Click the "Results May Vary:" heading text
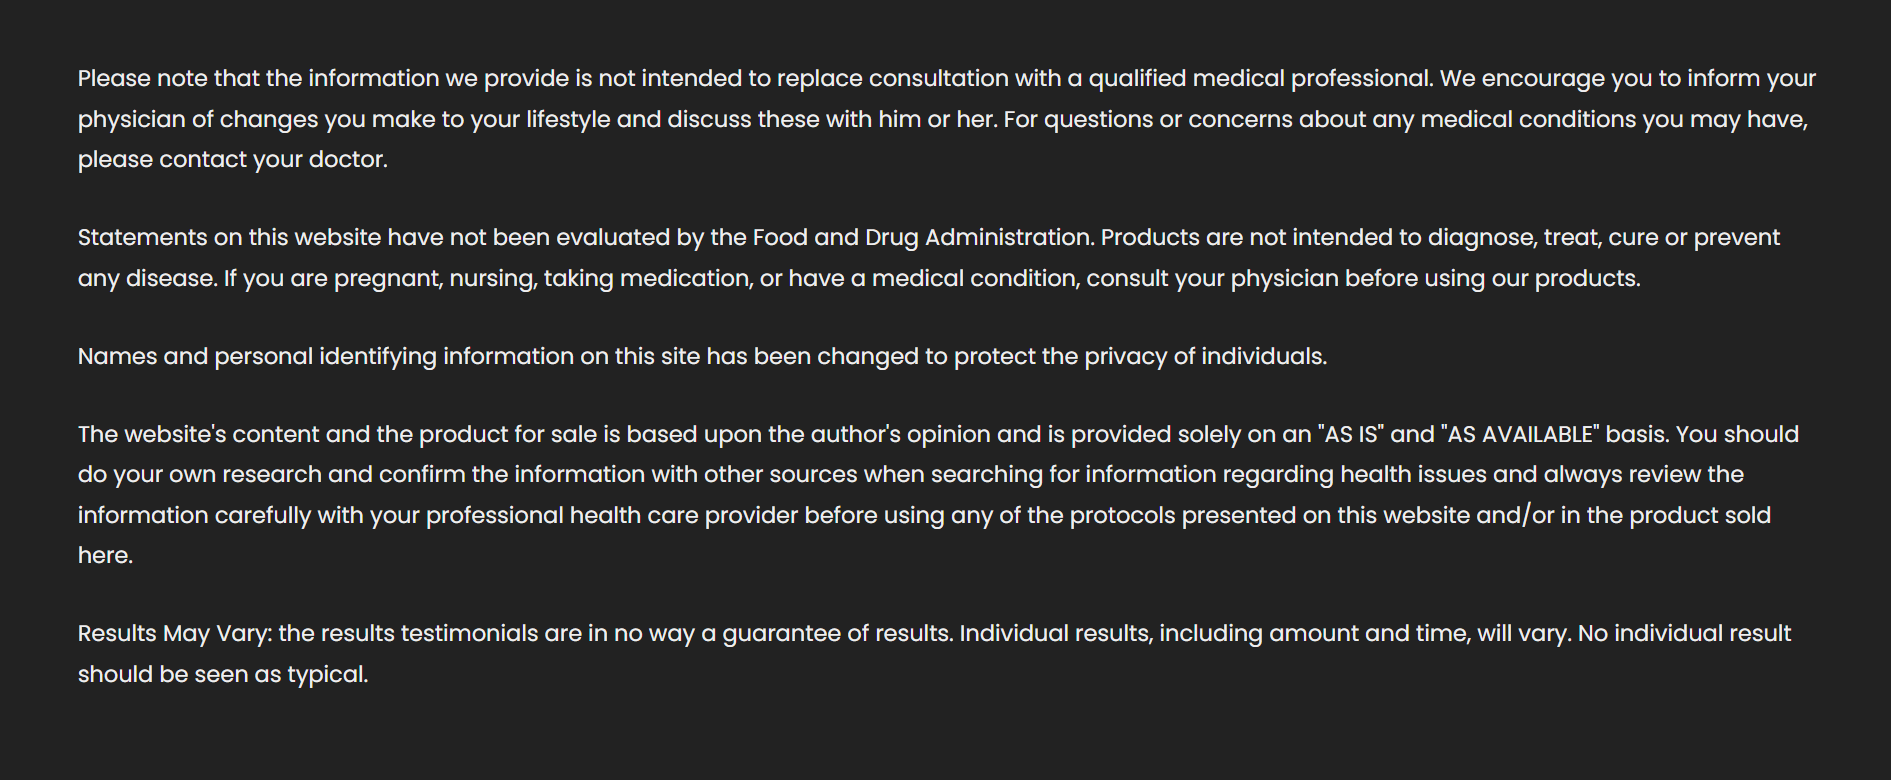This screenshot has height=780, width=1891. pyautogui.click(x=175, y=634)
